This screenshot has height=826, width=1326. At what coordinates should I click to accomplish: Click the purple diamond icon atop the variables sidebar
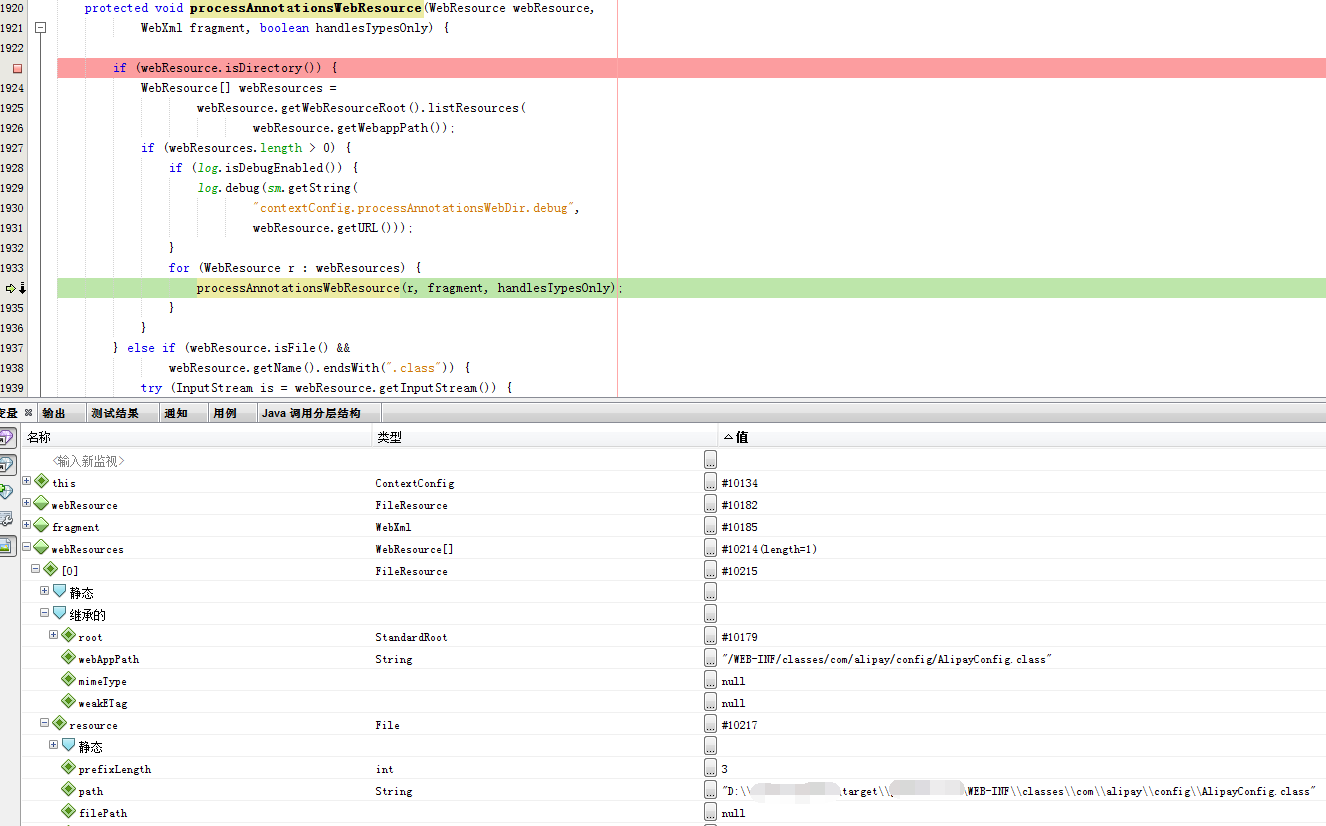tap(6, 437)
